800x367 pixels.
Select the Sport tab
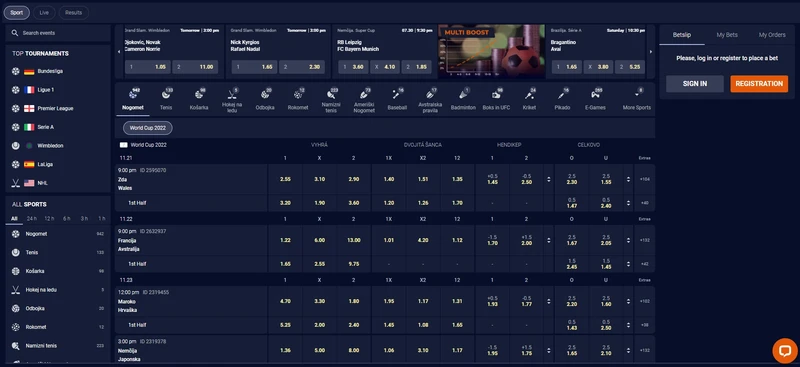[x=16, y=13]
